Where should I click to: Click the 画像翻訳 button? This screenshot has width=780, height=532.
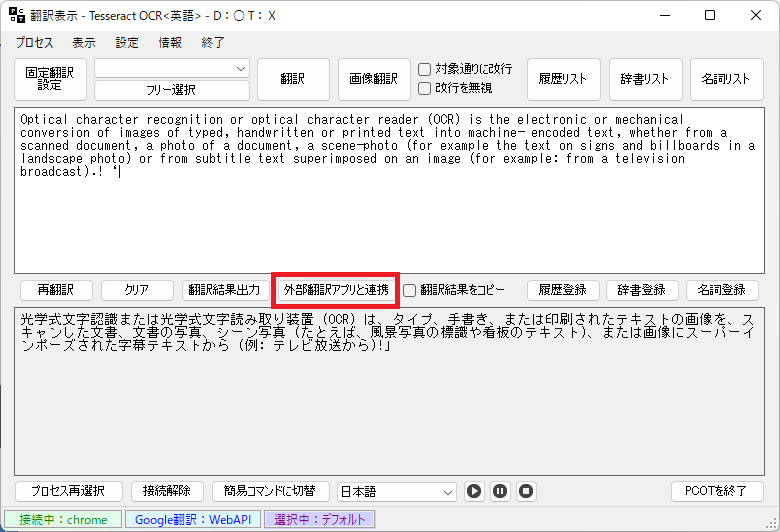374,79
